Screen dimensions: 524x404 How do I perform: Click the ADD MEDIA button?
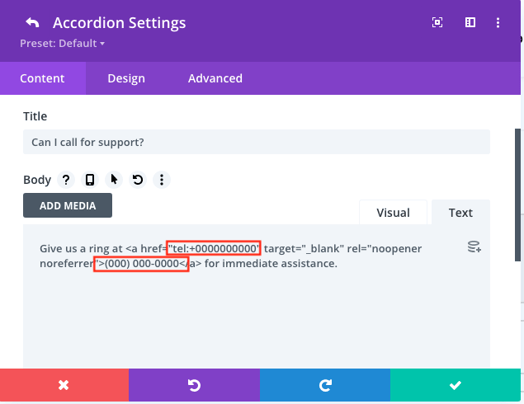[68, 206]
